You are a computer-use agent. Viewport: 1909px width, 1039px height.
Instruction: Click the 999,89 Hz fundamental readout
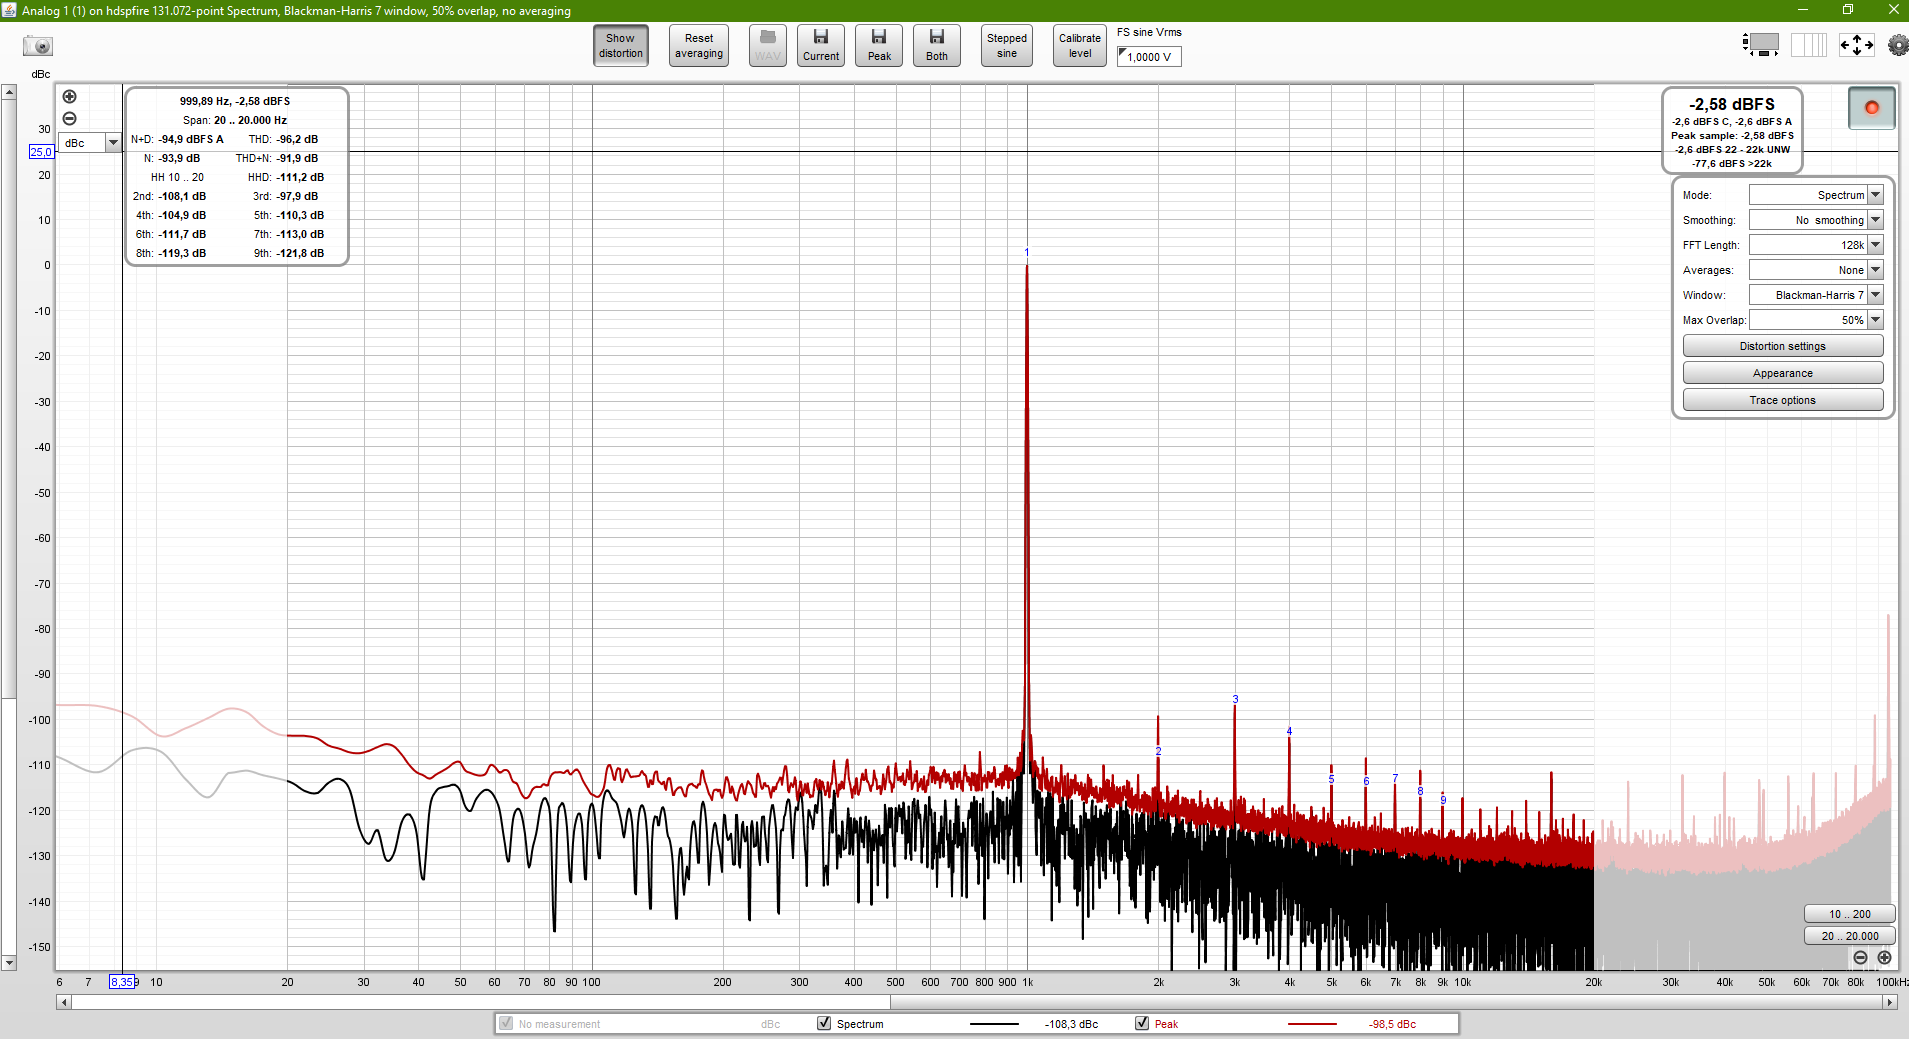235,101
